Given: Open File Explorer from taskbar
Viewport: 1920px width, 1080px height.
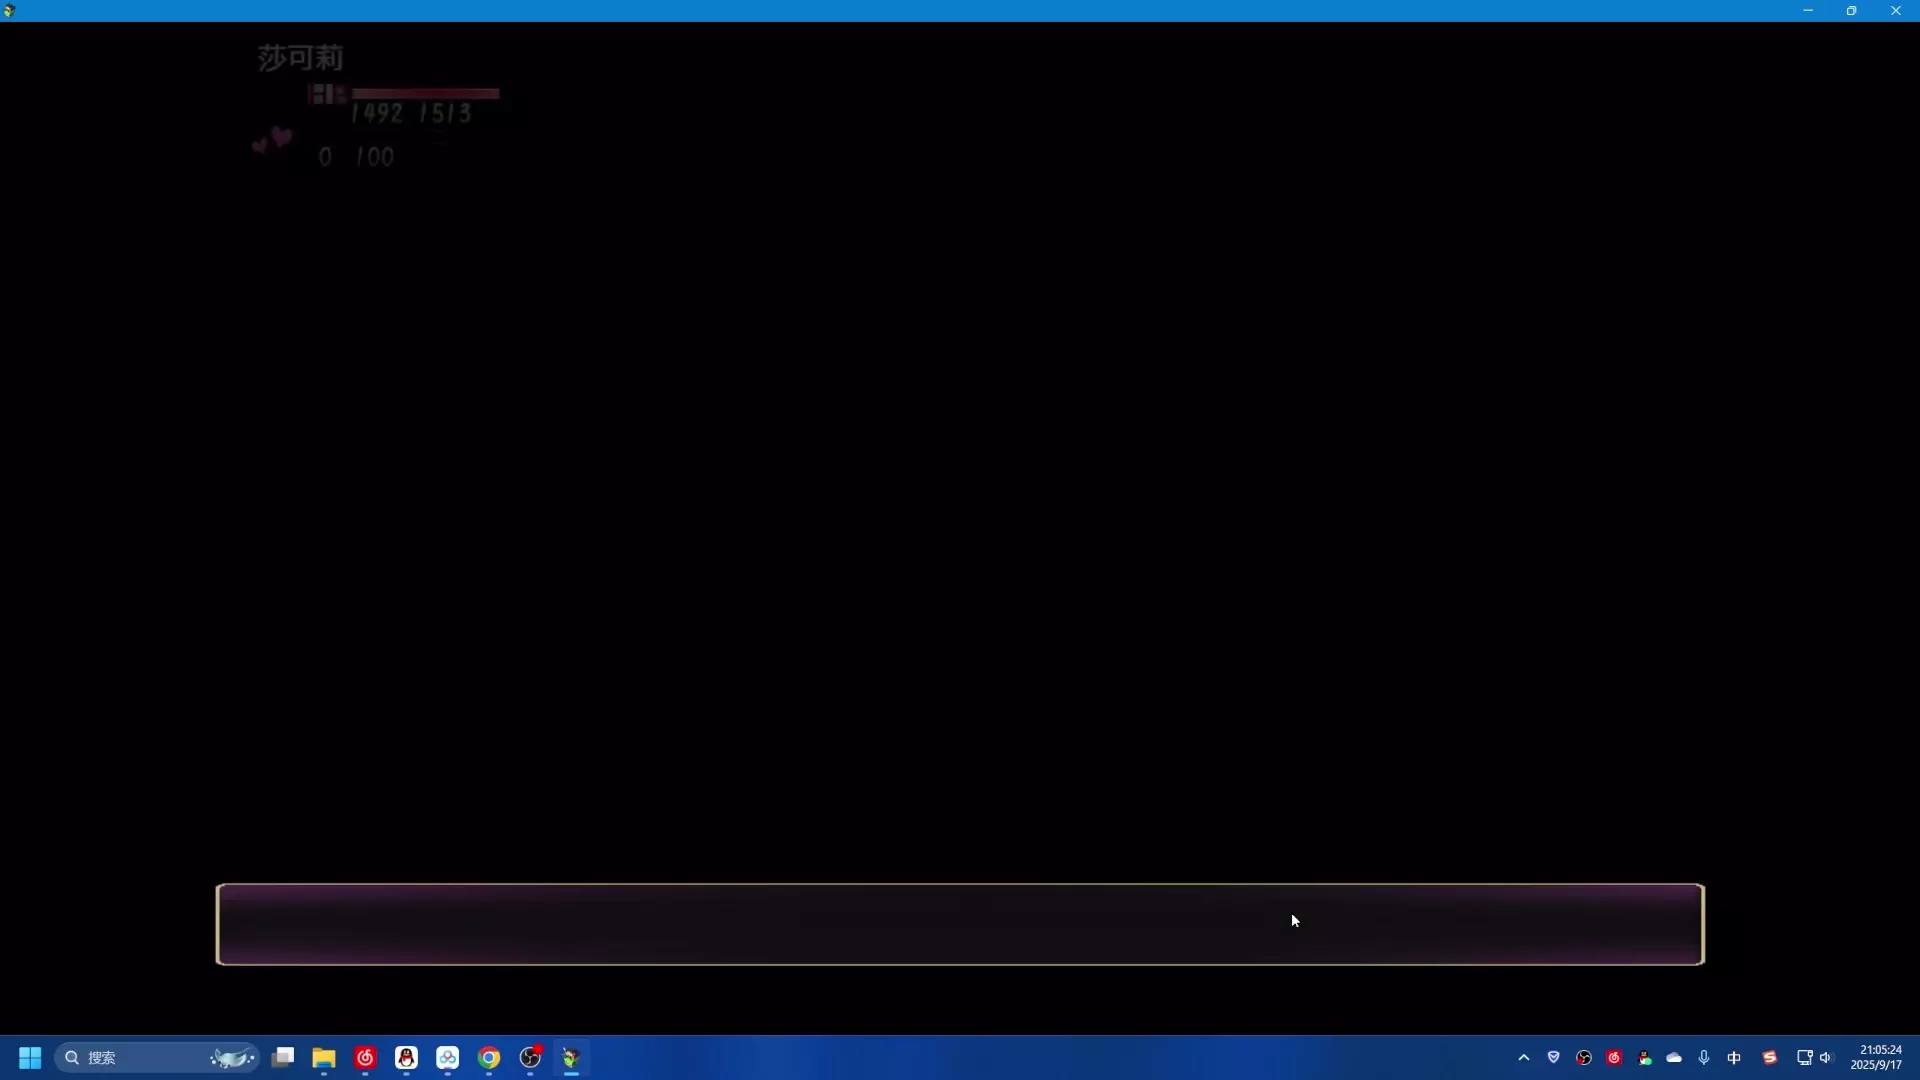Looking at the screenshot, I should coord(324,1057).
